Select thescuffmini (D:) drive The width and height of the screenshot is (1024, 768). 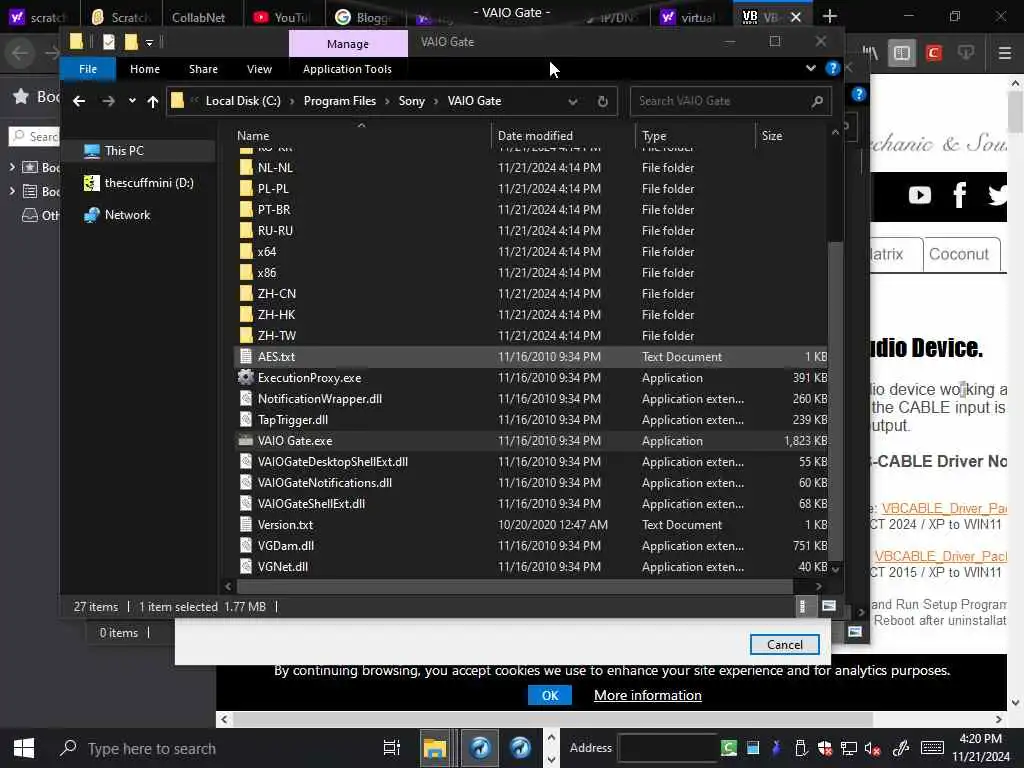point(149,183)
